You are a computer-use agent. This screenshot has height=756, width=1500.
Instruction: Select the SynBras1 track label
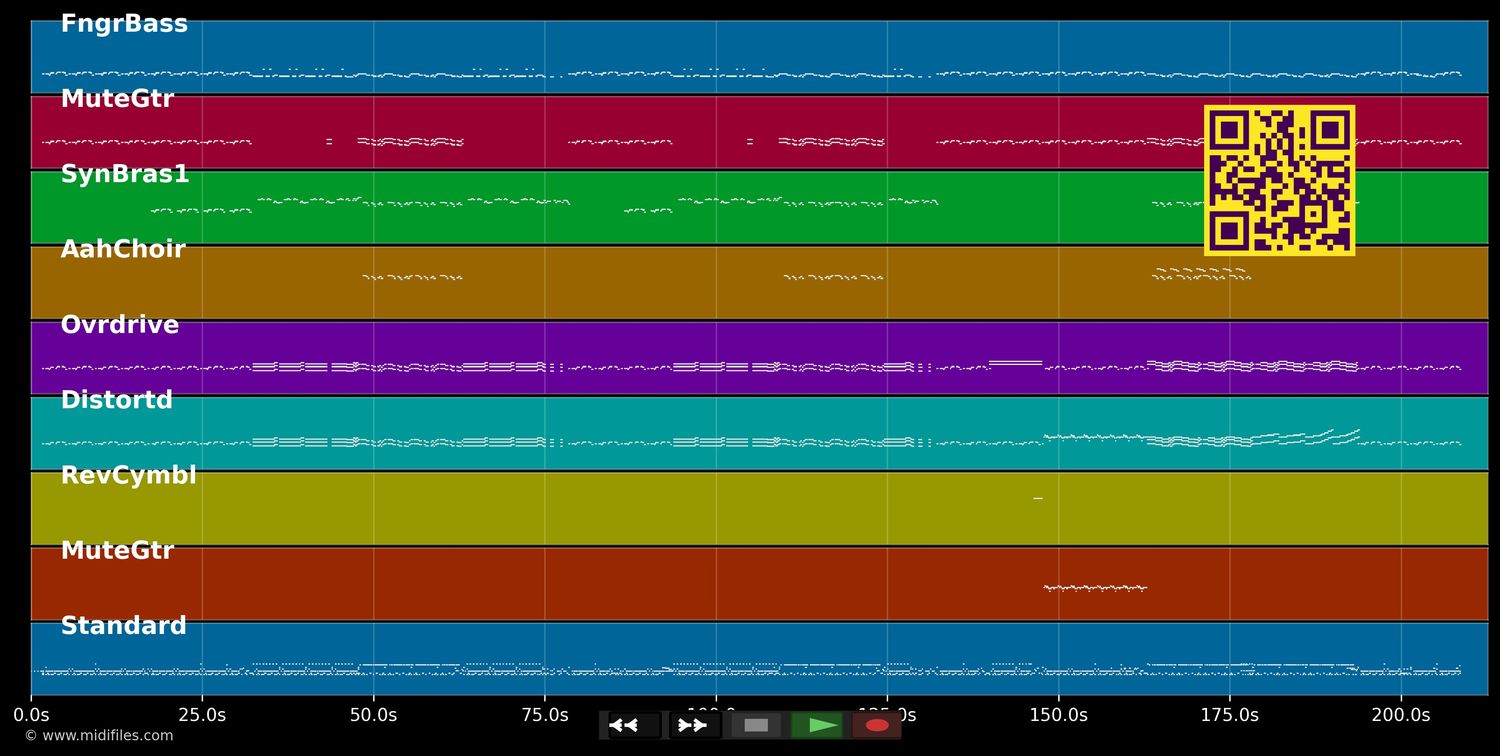pos(123,173)
